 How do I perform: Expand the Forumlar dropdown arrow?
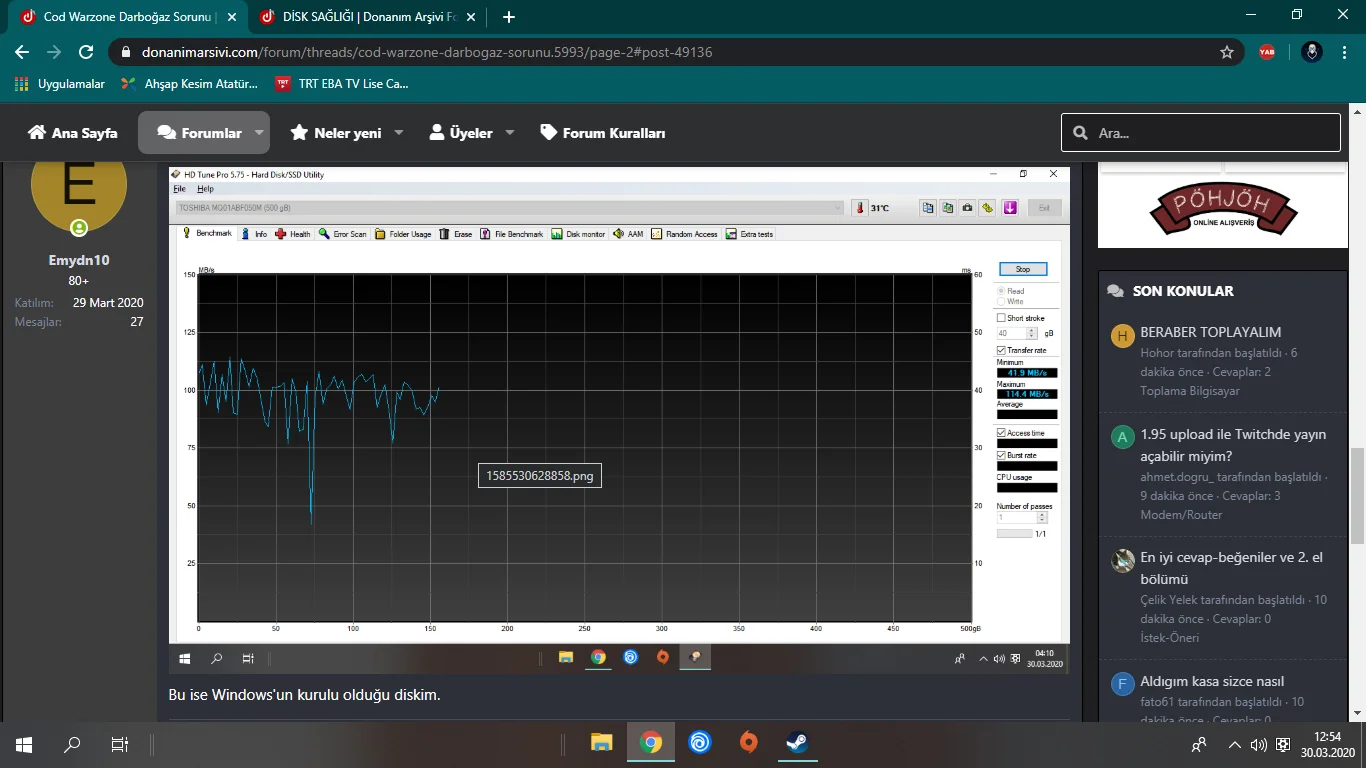point(259,133)
